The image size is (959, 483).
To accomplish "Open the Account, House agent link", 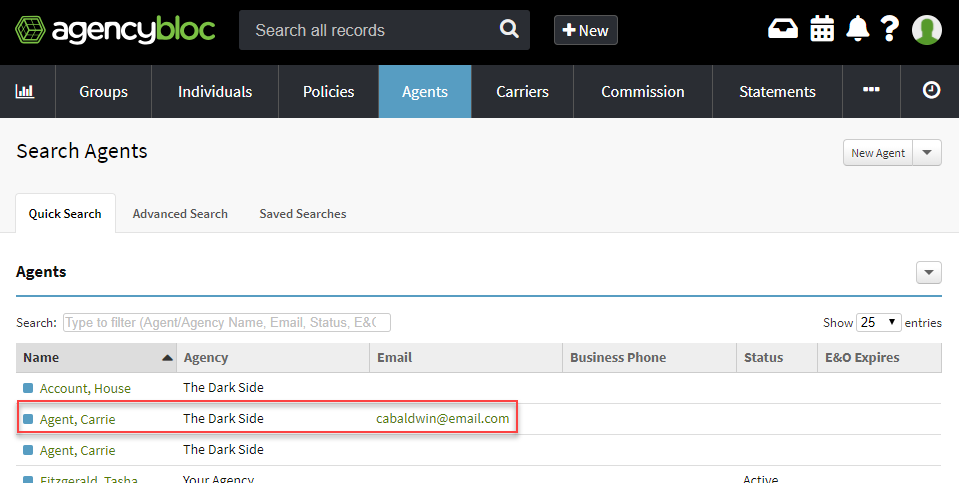I will tap(85, 388).
